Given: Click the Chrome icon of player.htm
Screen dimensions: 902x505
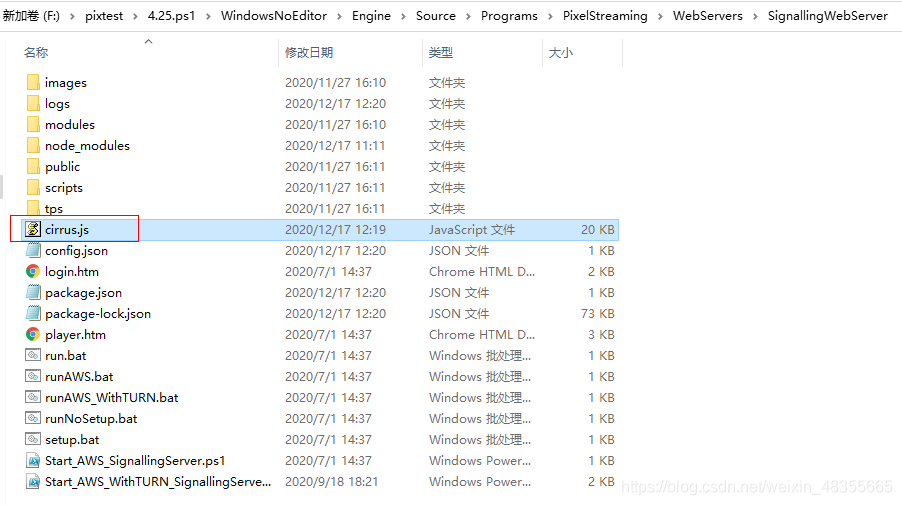Looking at the screenshot, I should (x=33, y=334).
